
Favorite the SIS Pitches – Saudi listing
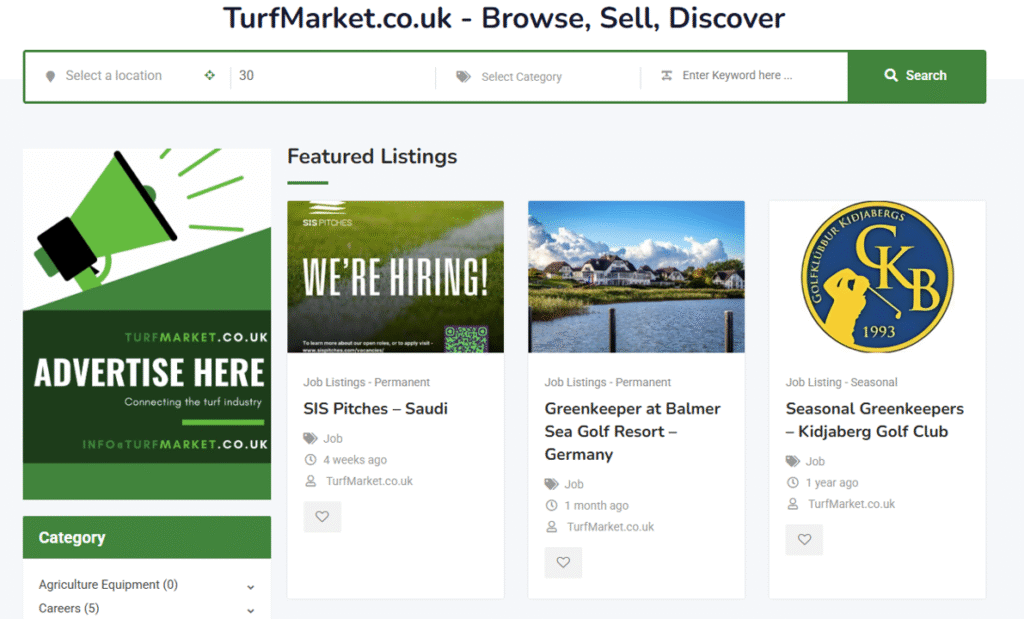pos(322,517)
